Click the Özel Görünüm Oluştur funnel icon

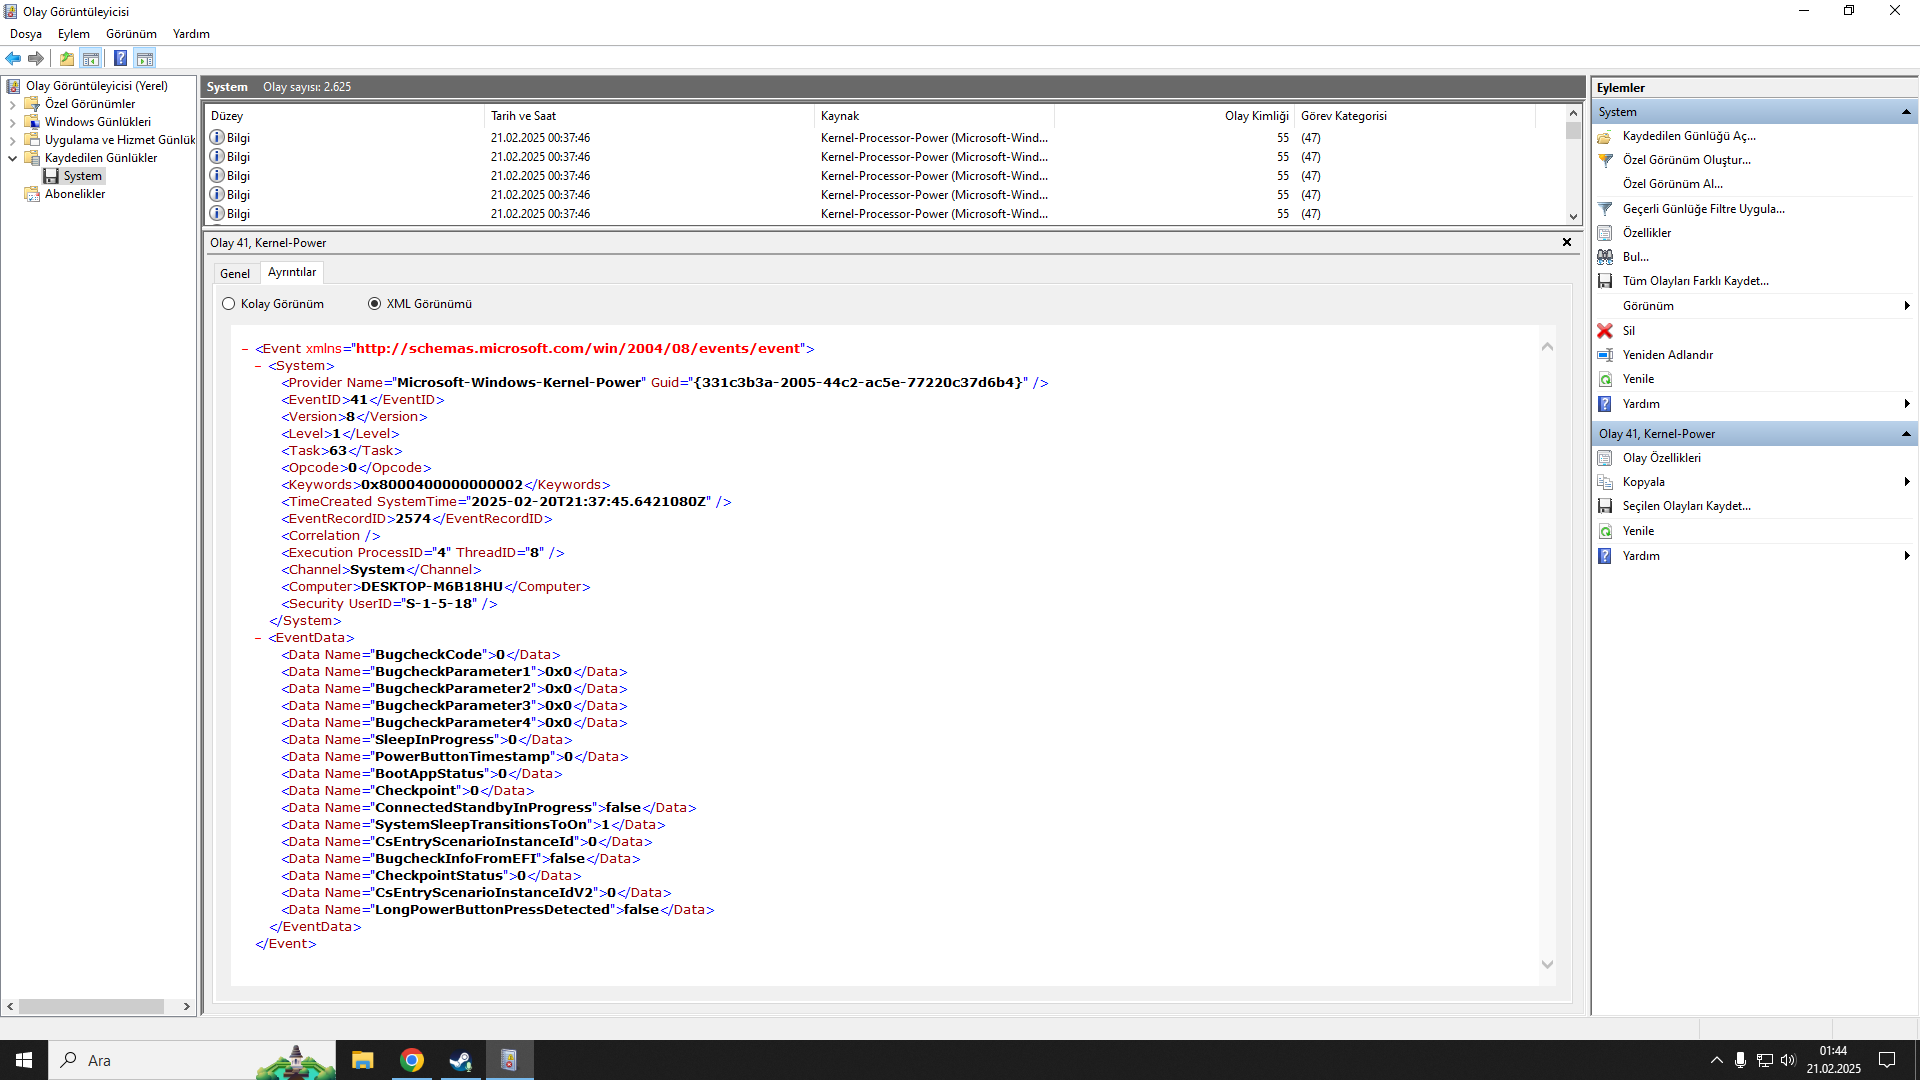pyautogui.click(x=1605, y=160)
